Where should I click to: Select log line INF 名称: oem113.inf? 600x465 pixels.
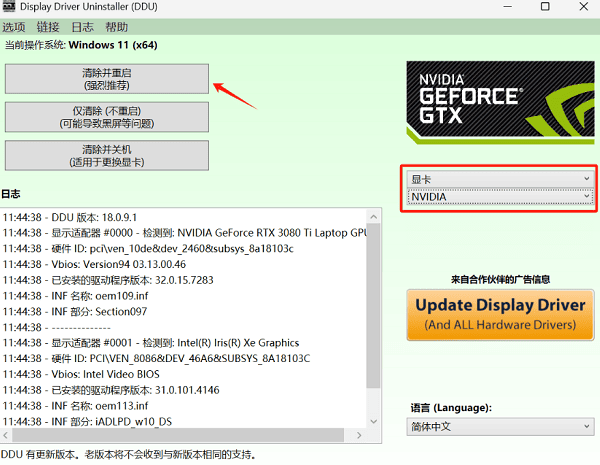75,405
